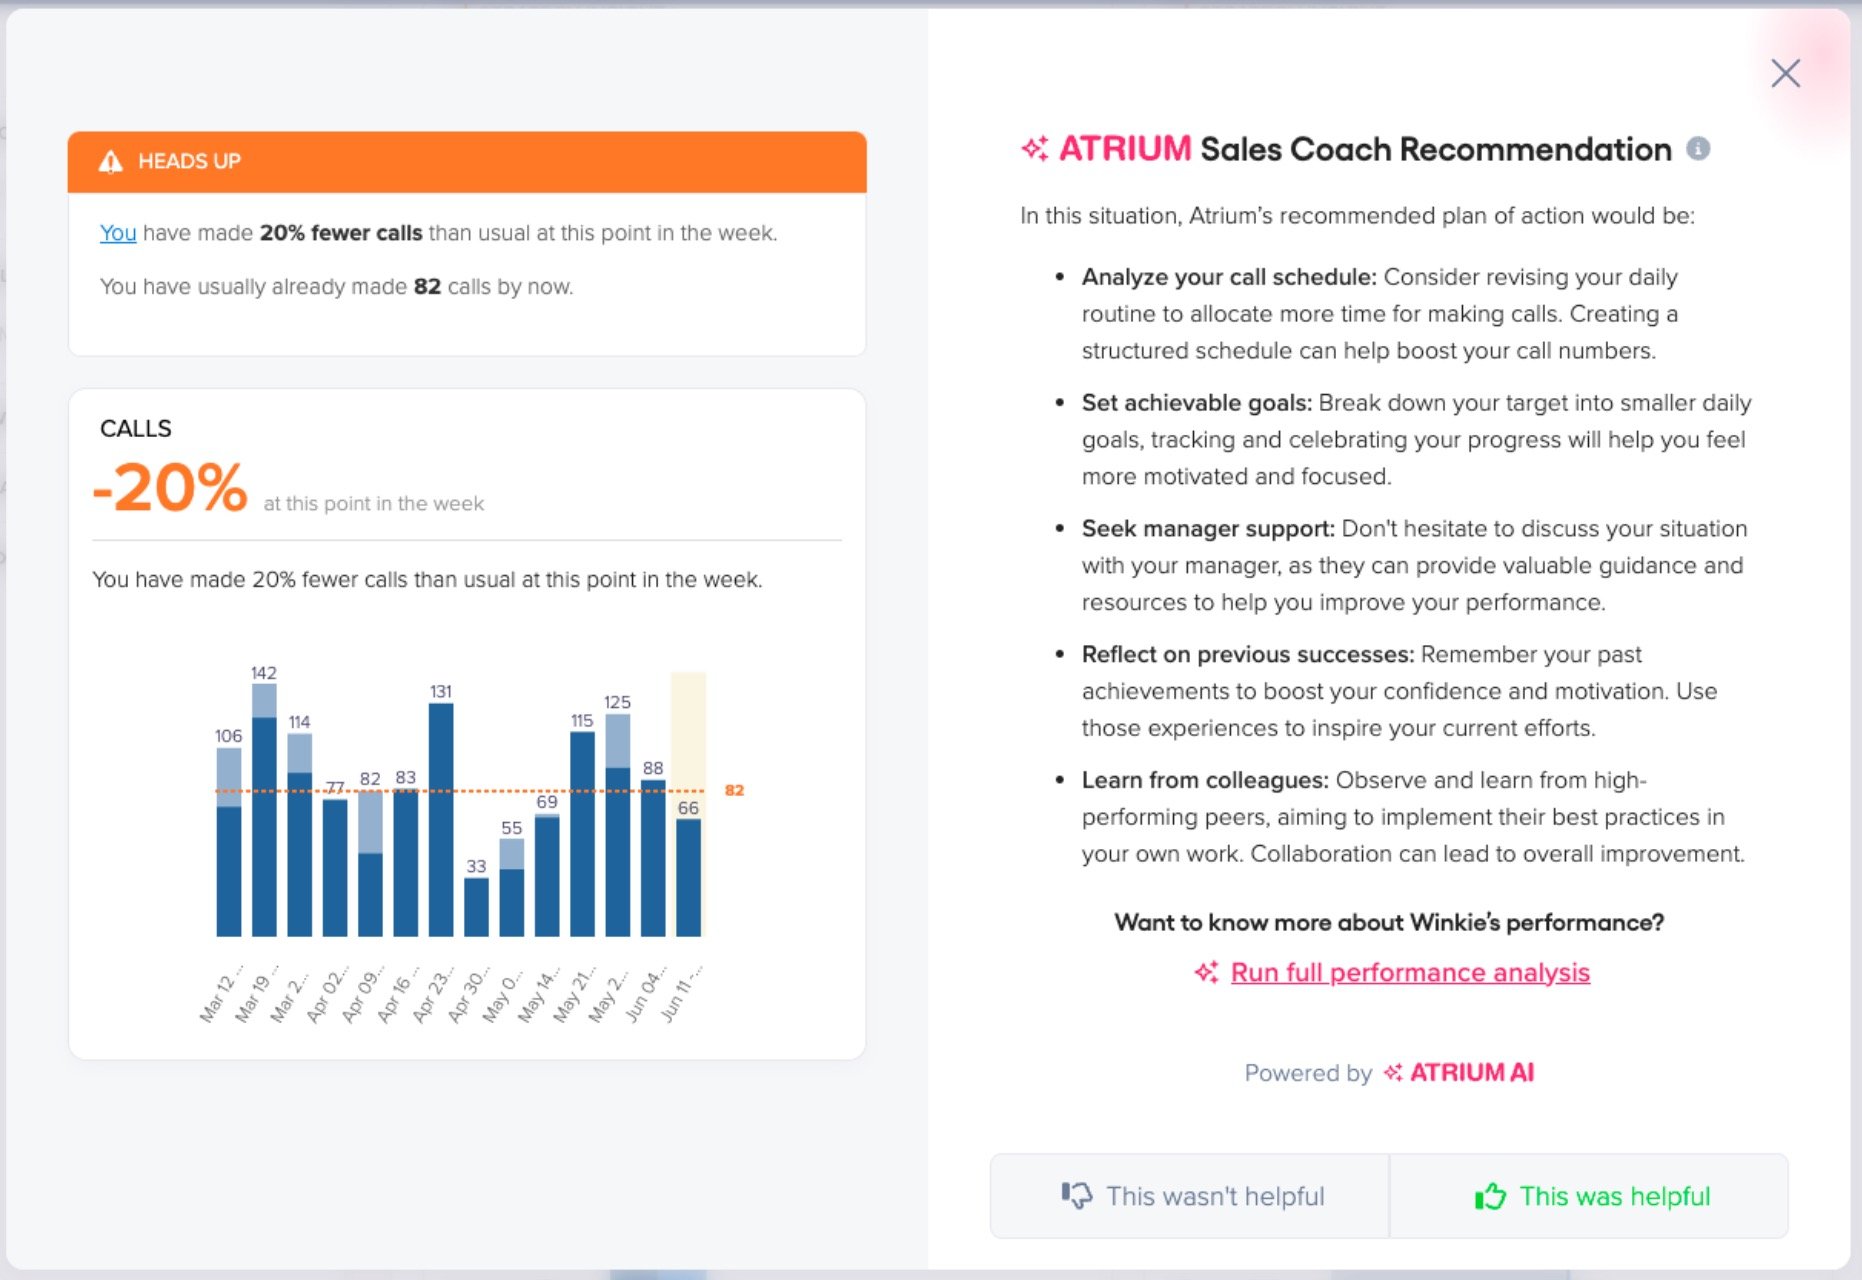Click the bar showing 125 calls
The height and width of the screenshot is (1280, 1862).
[618, 830]
